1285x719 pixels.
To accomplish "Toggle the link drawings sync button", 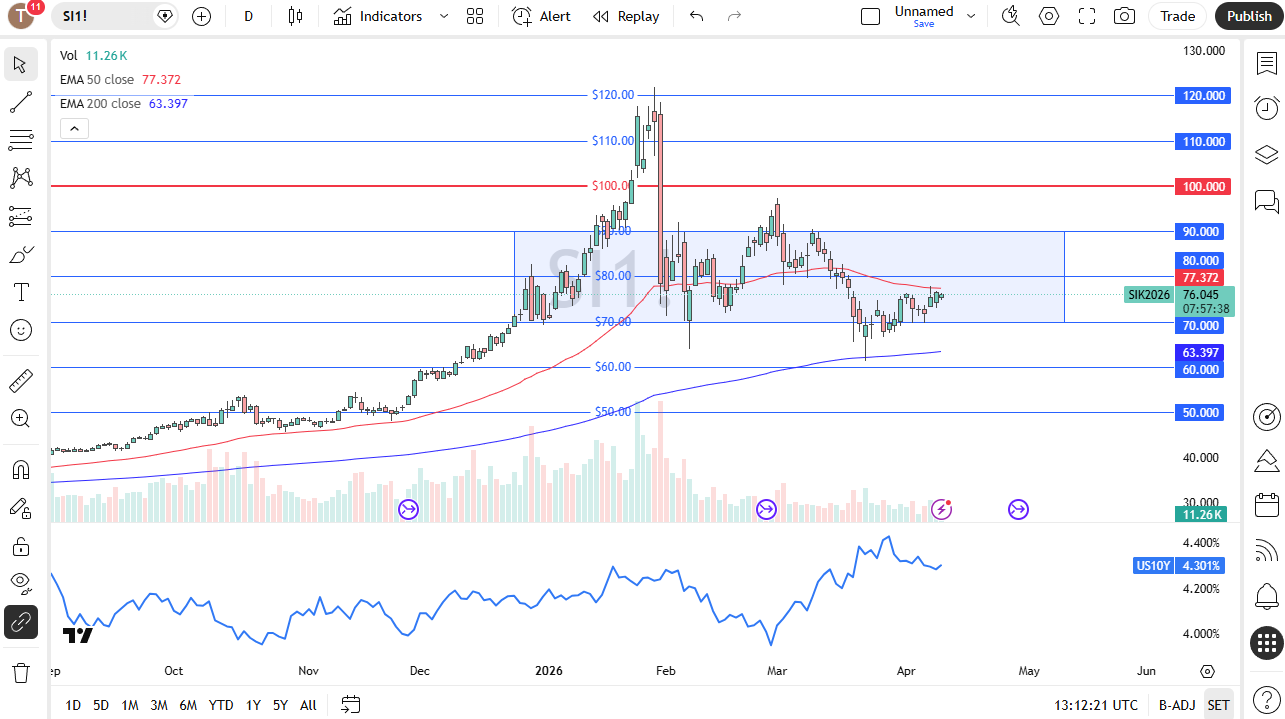I will tap(21, 622).
